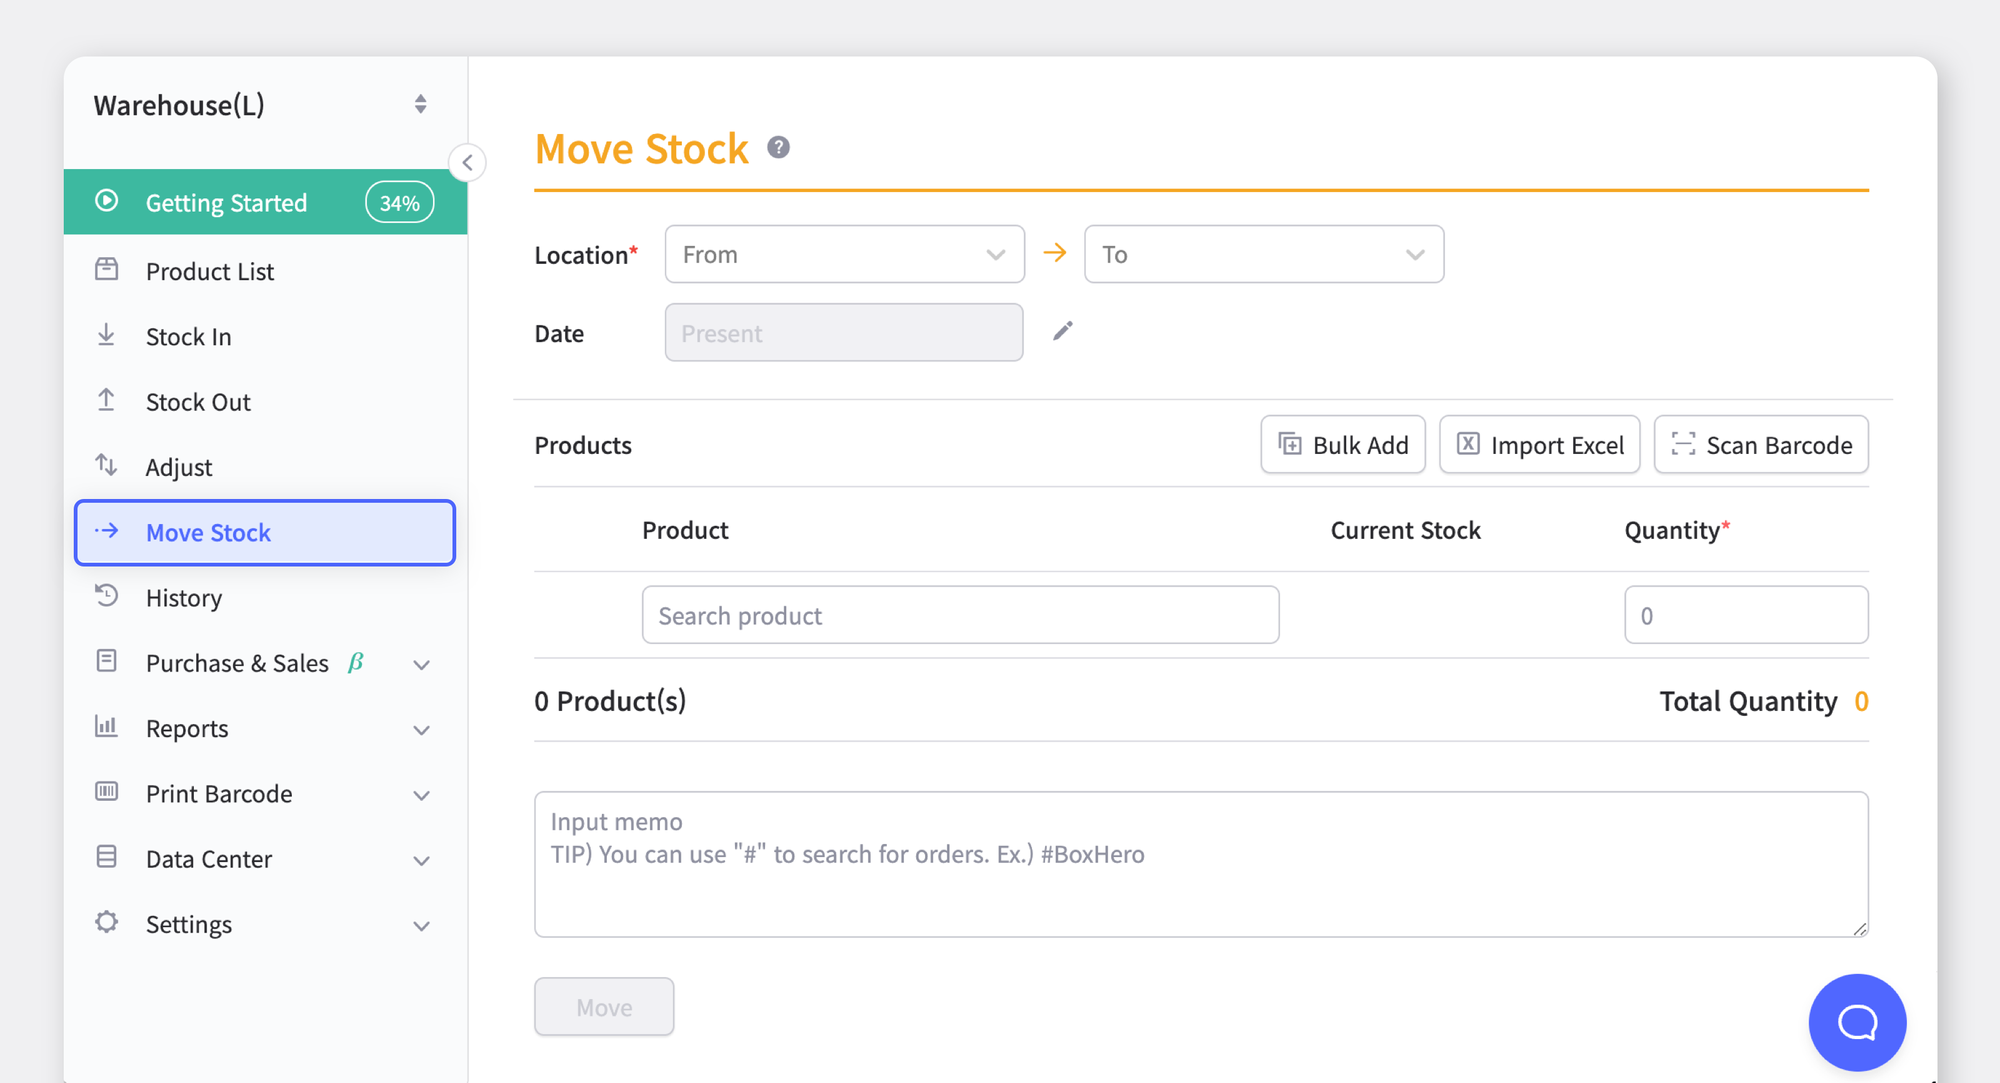Screen dimensions: 2000x1083
Task: Click the memo text area input
Action: pos(1201,862)
